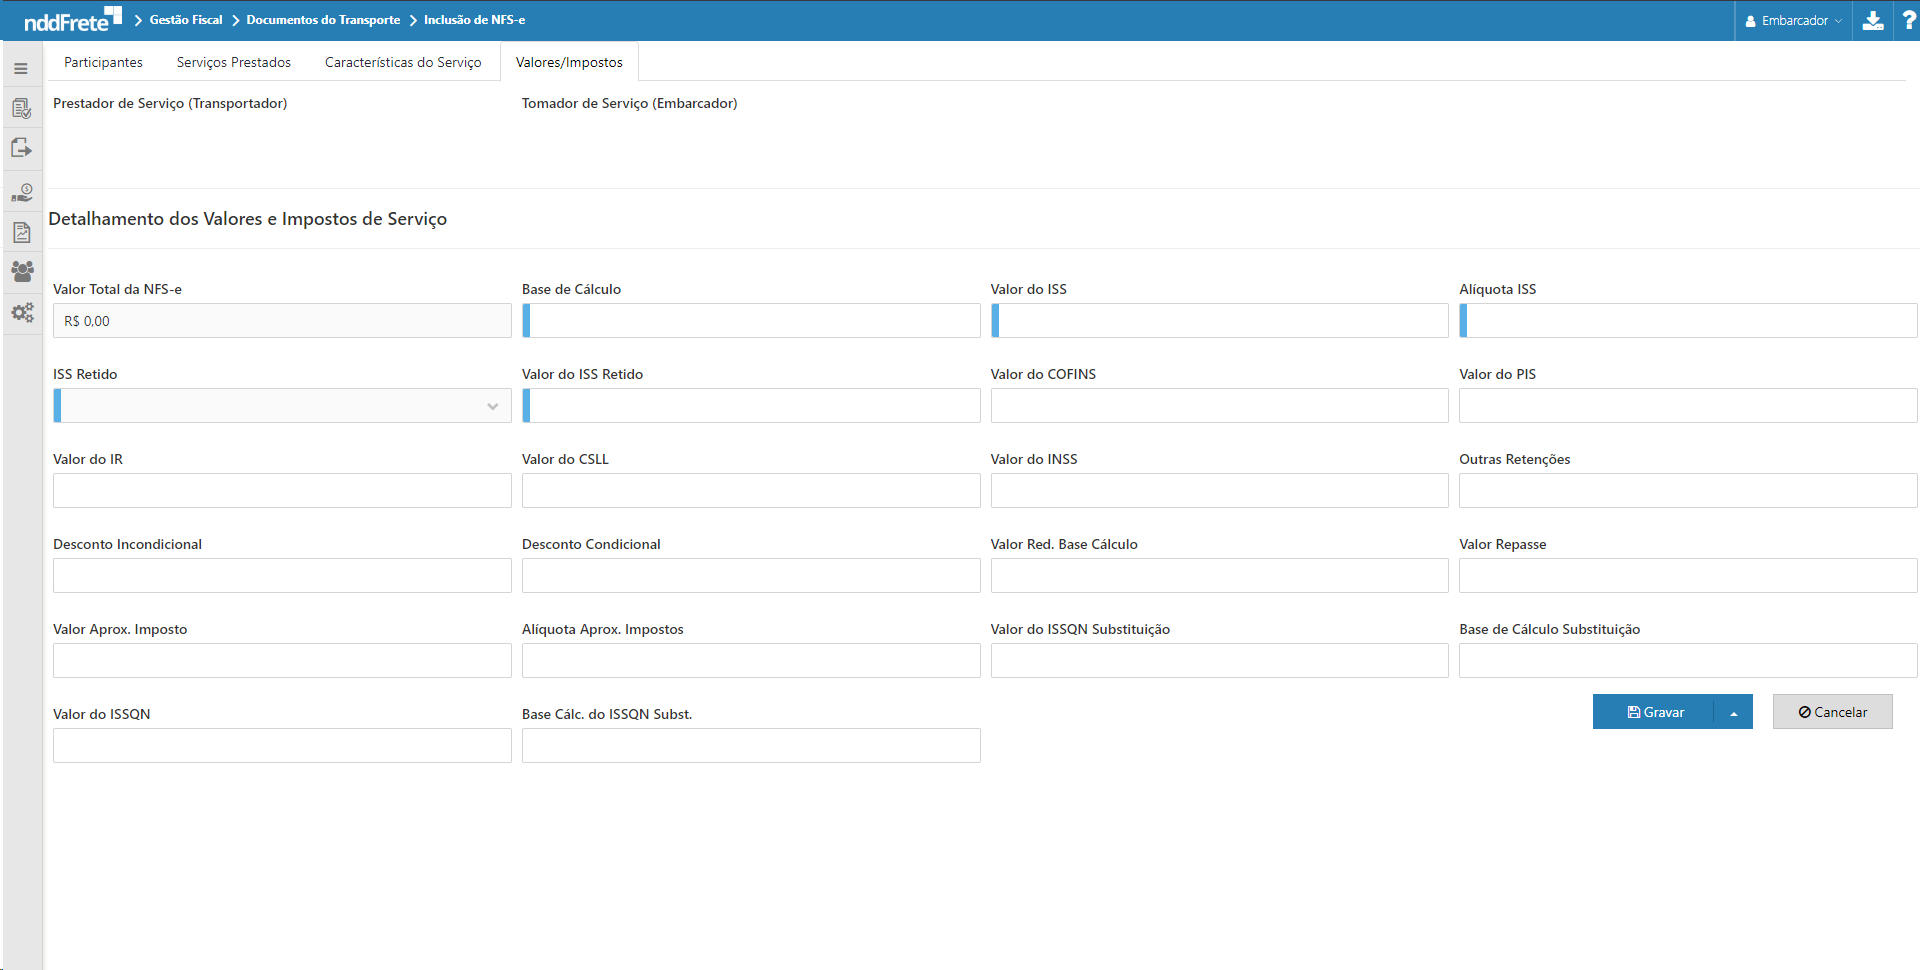This screenshot has height=970, width=1920.
Task: Open the Características do Serviço tab
Action: click(x=403, y=62)
